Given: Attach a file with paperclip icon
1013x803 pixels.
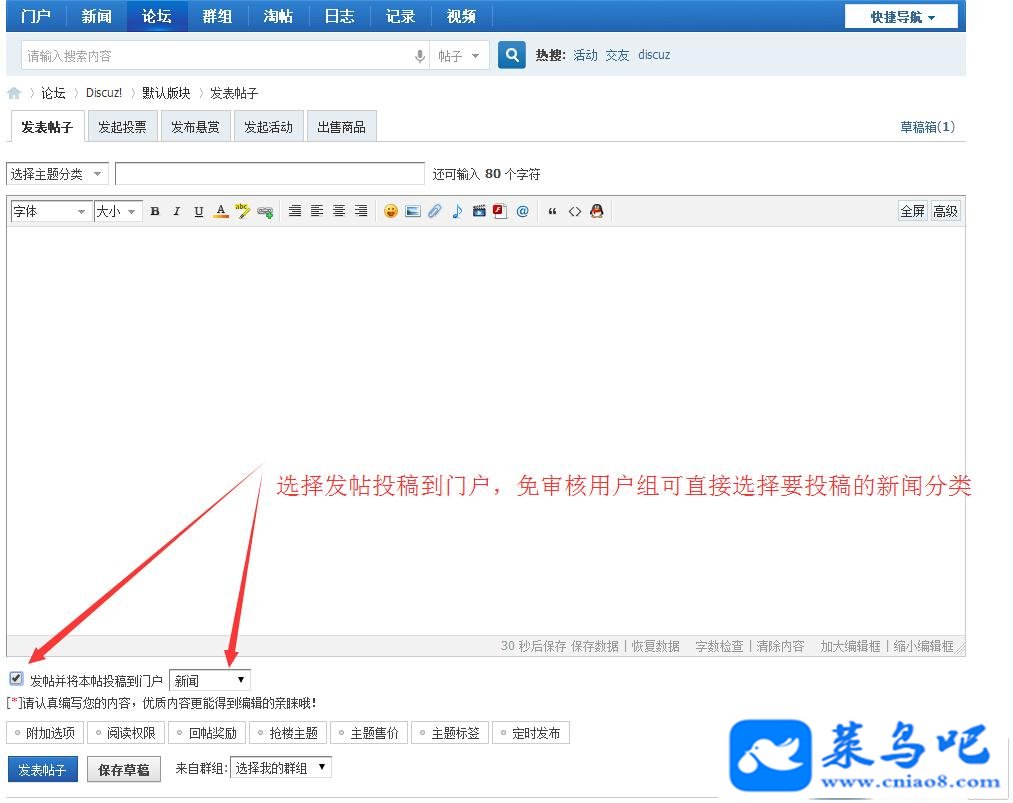Looking at the screenshot, I should coord(435,211).
